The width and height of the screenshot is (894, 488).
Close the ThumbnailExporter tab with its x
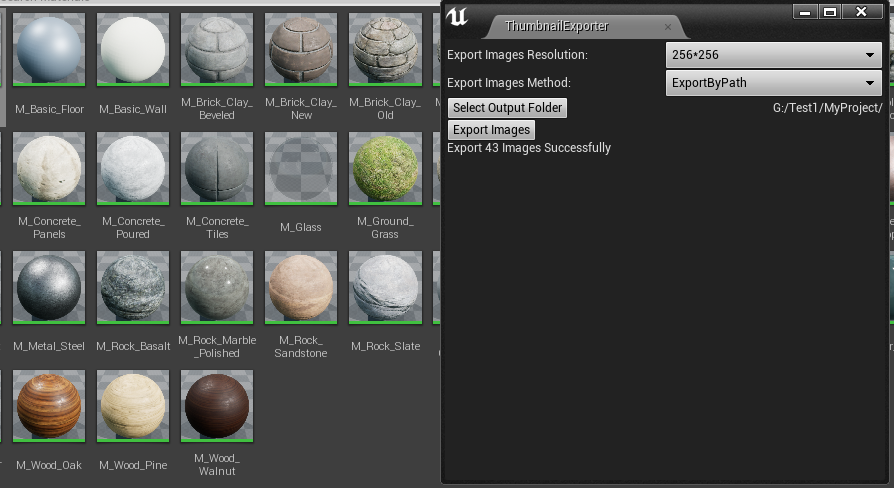(668, 27)
